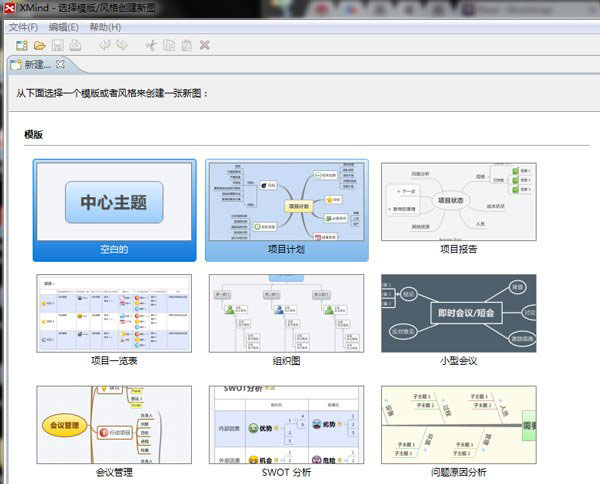Open the 编辑(E) menu

point(64,27)
